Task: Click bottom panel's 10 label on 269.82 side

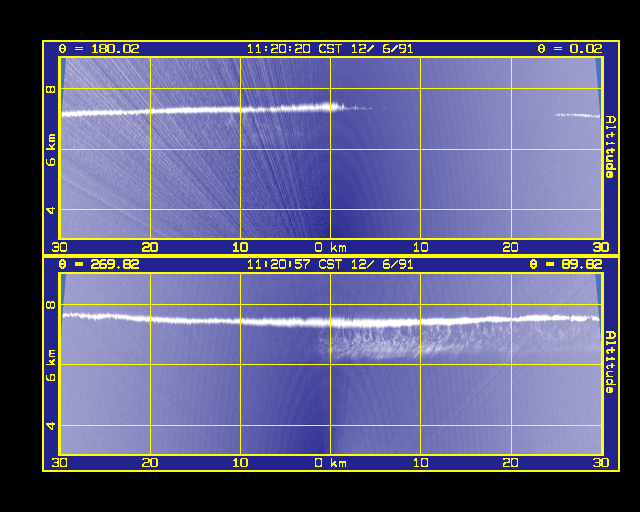Action: coord(240,463)
